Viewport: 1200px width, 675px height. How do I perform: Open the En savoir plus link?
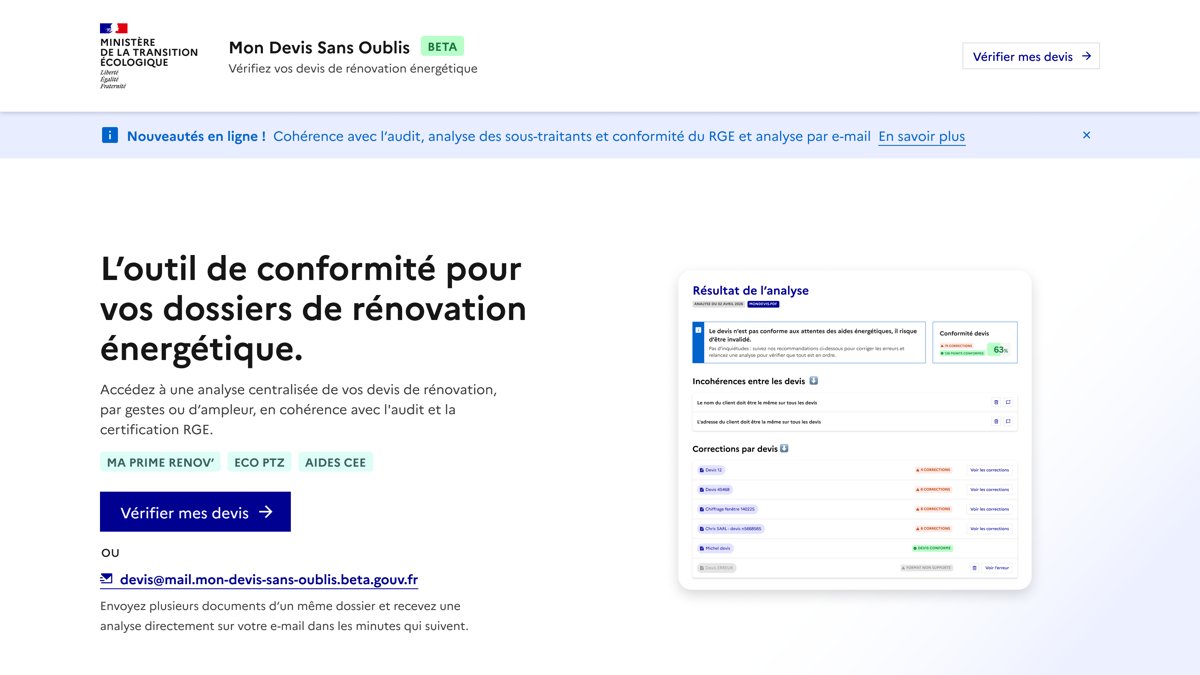tap(922, 136)
